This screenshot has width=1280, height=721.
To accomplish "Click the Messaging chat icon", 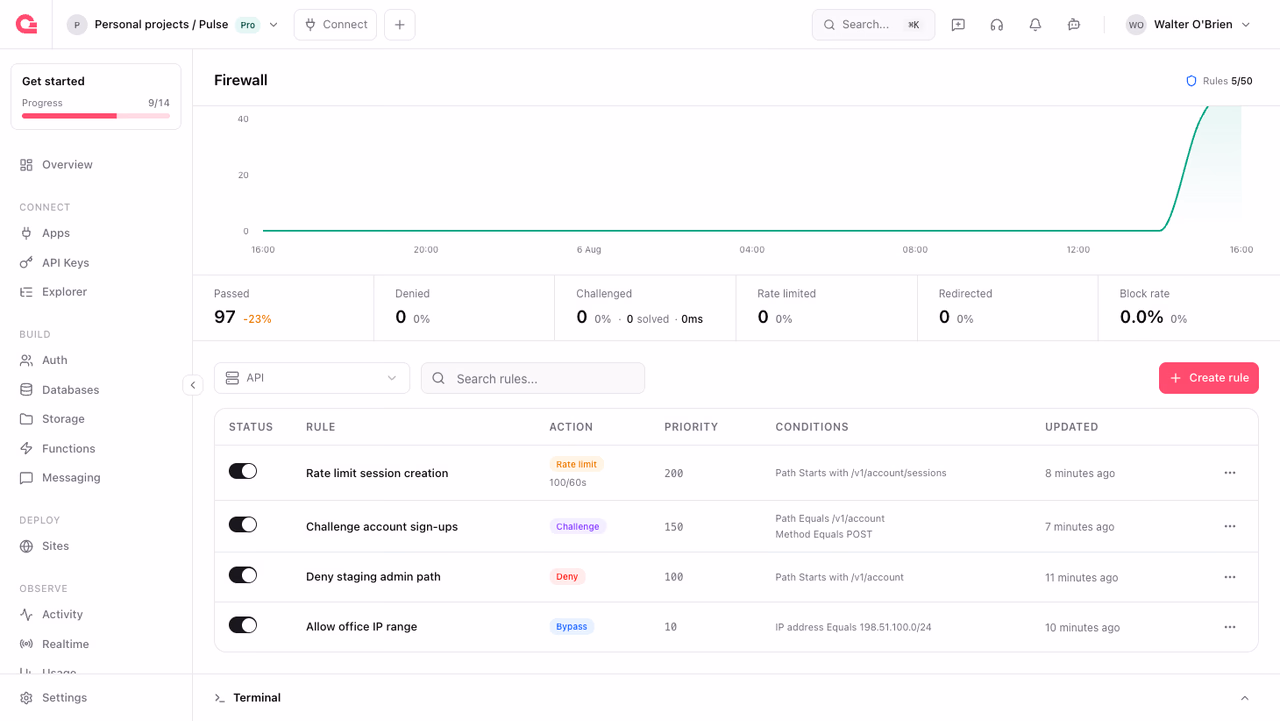I will point(26,478).
